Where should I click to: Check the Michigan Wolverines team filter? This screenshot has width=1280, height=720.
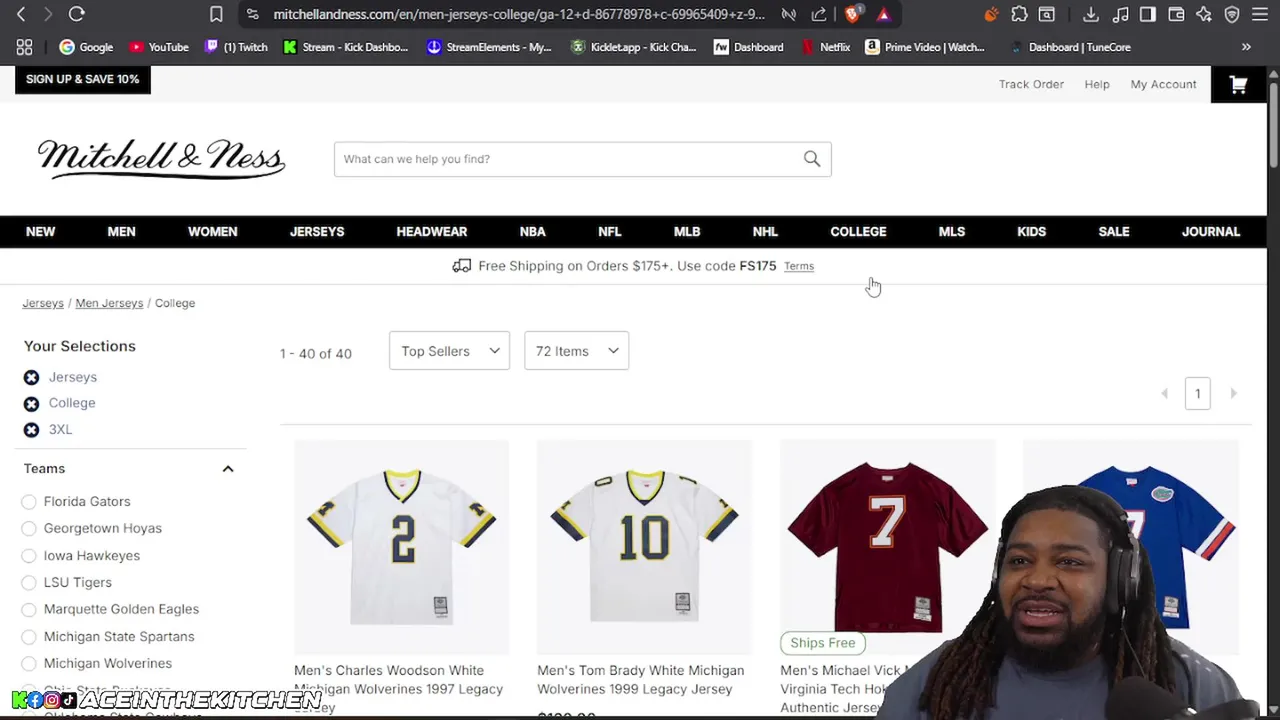pyautogui.click(x=29, y=663)
